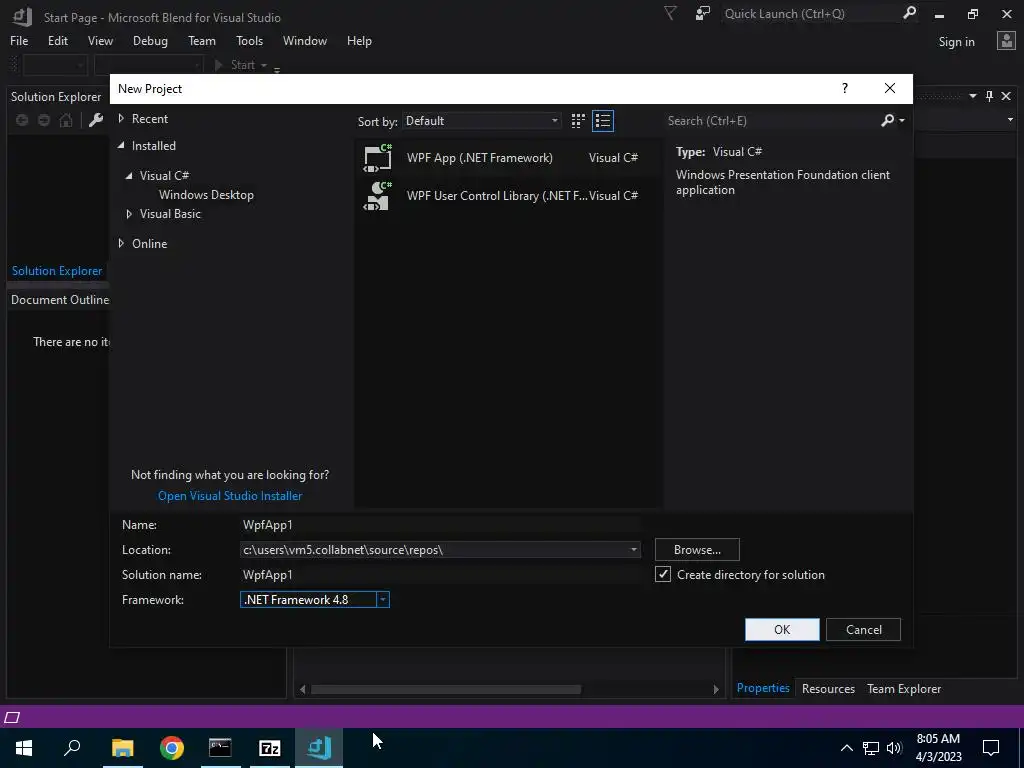
Task: Open the Debug menu
Action: click(x=150, y=40)
